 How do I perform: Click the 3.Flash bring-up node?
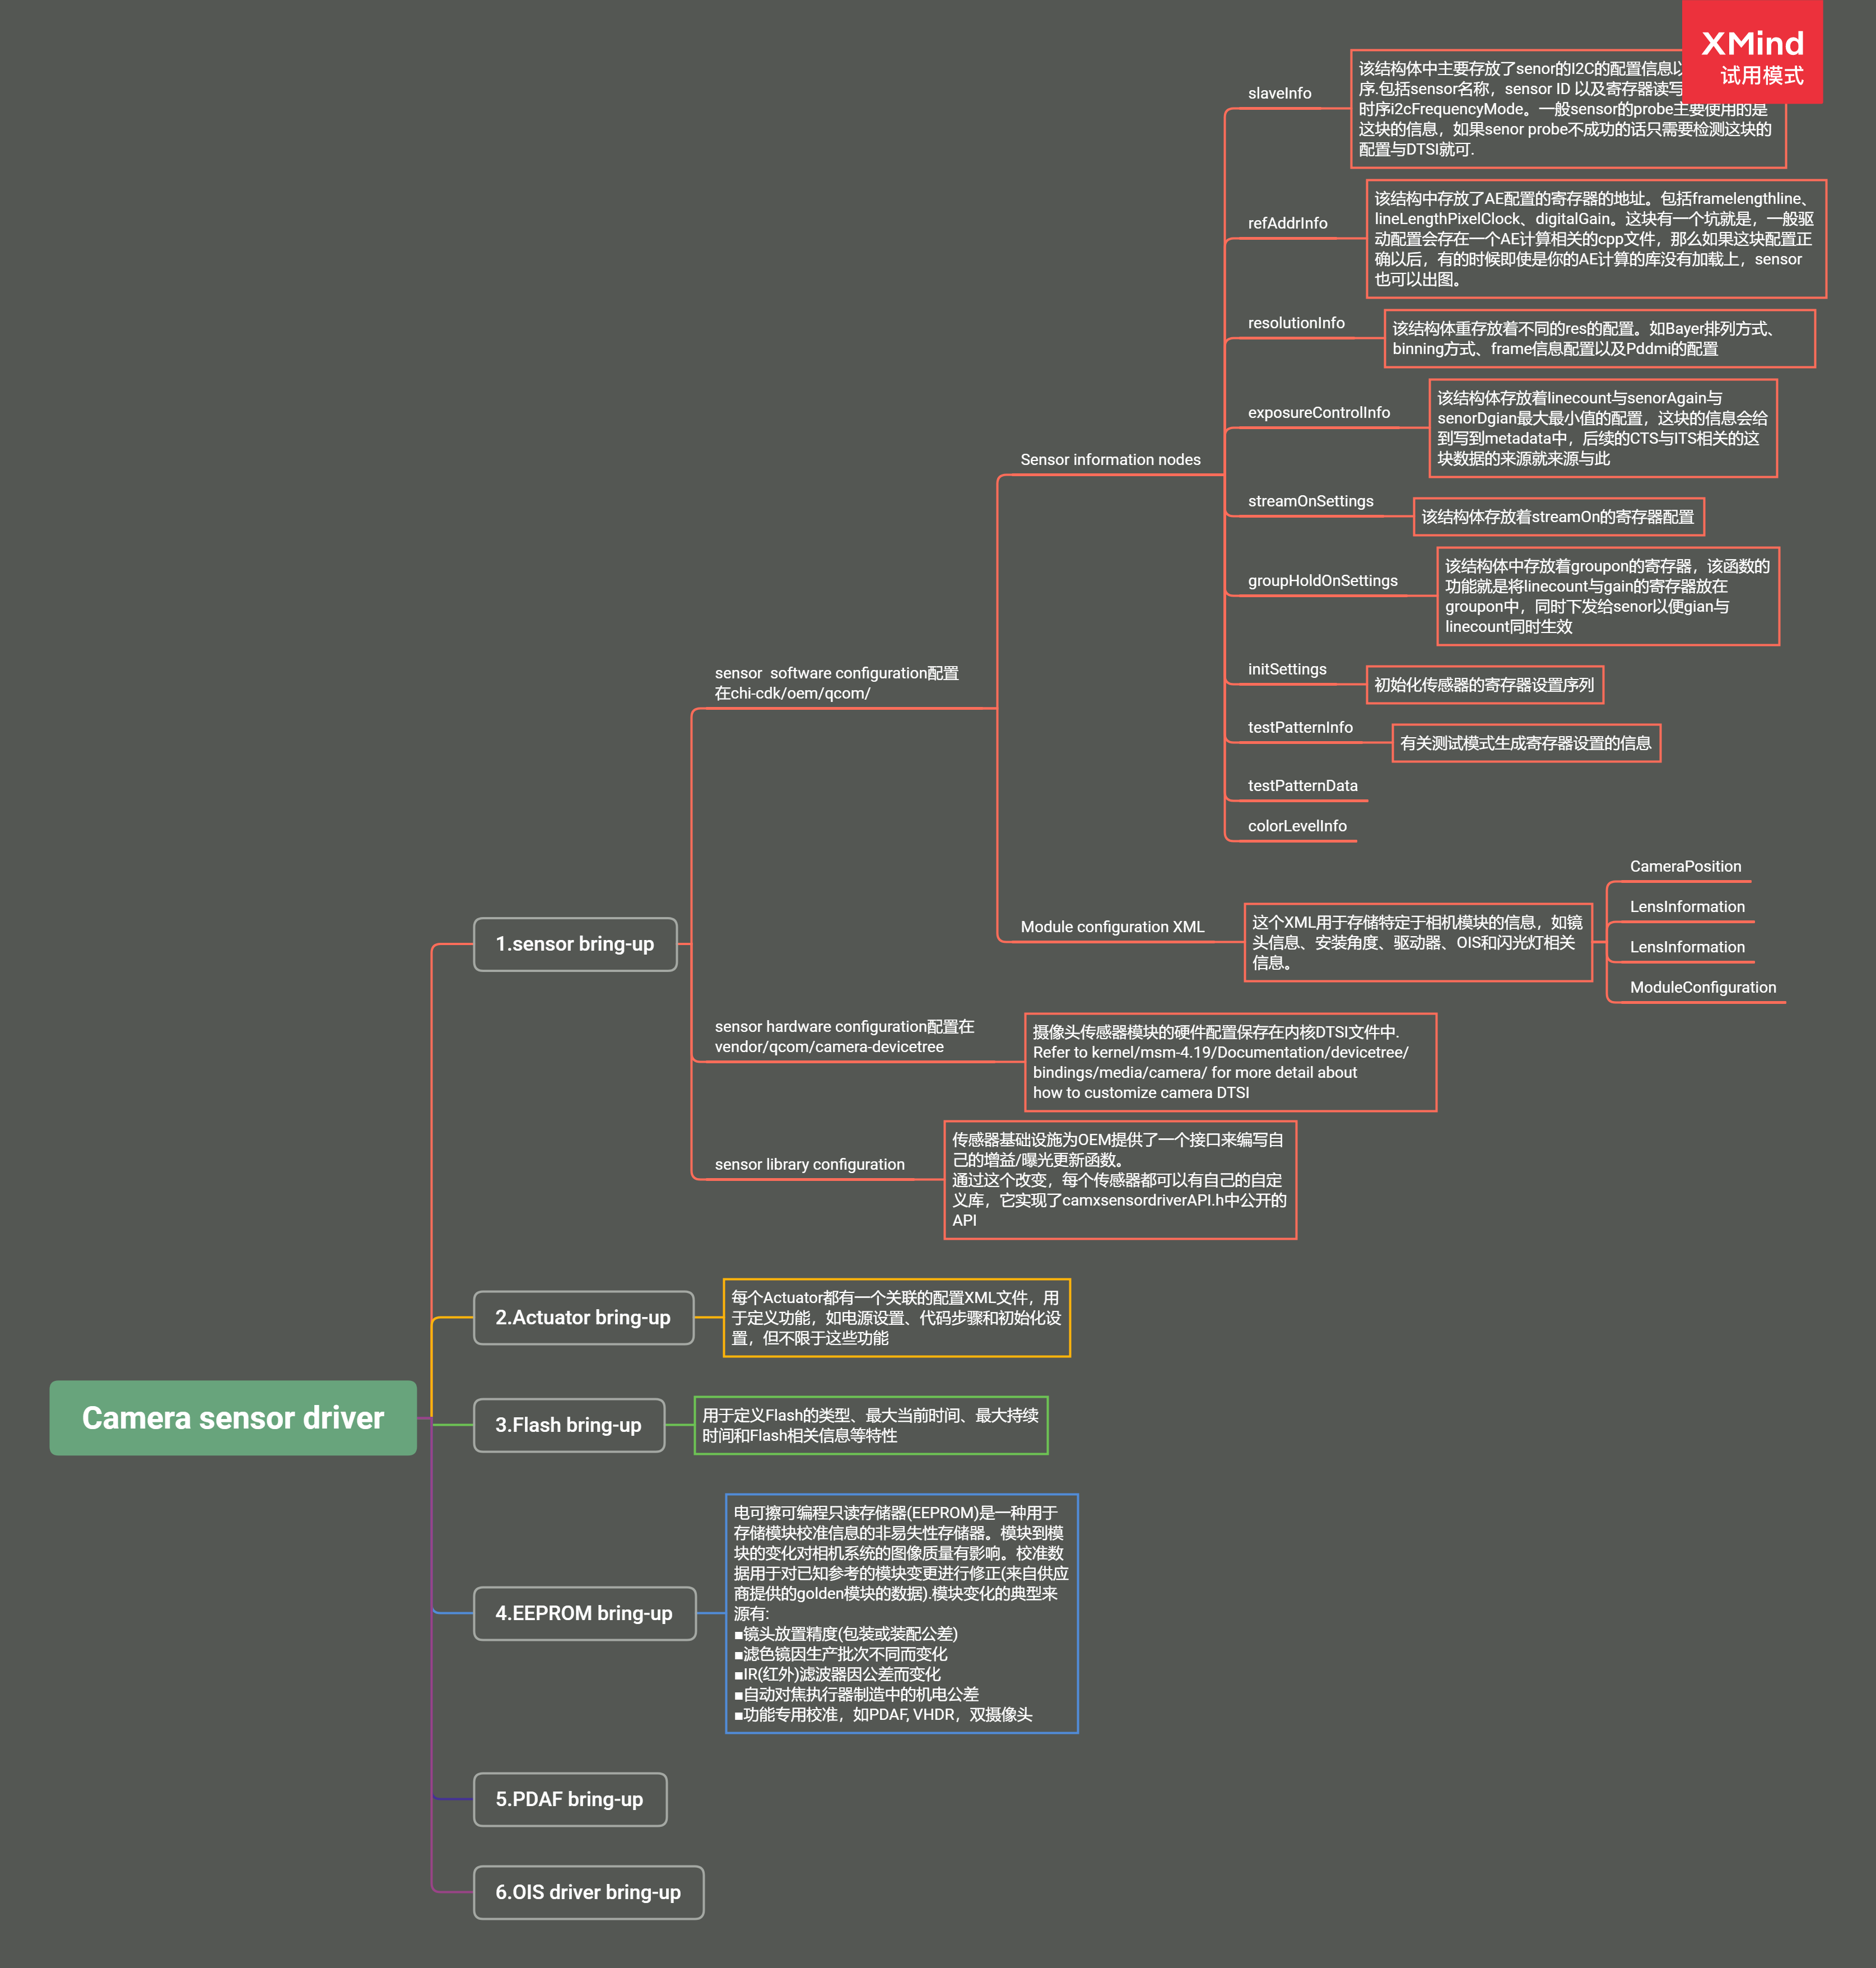(568, 1424)
